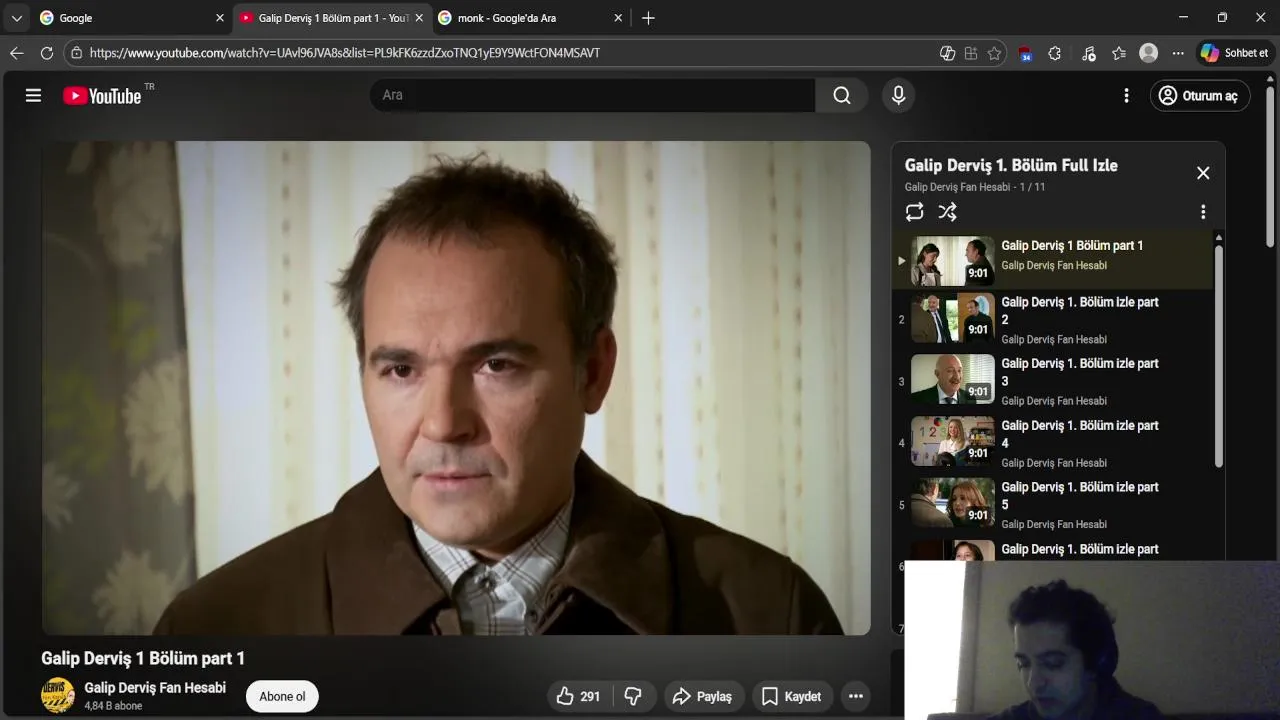
Task: Toggle playlist shuffle
Action: pyautogui.click(x=947, y=212)
